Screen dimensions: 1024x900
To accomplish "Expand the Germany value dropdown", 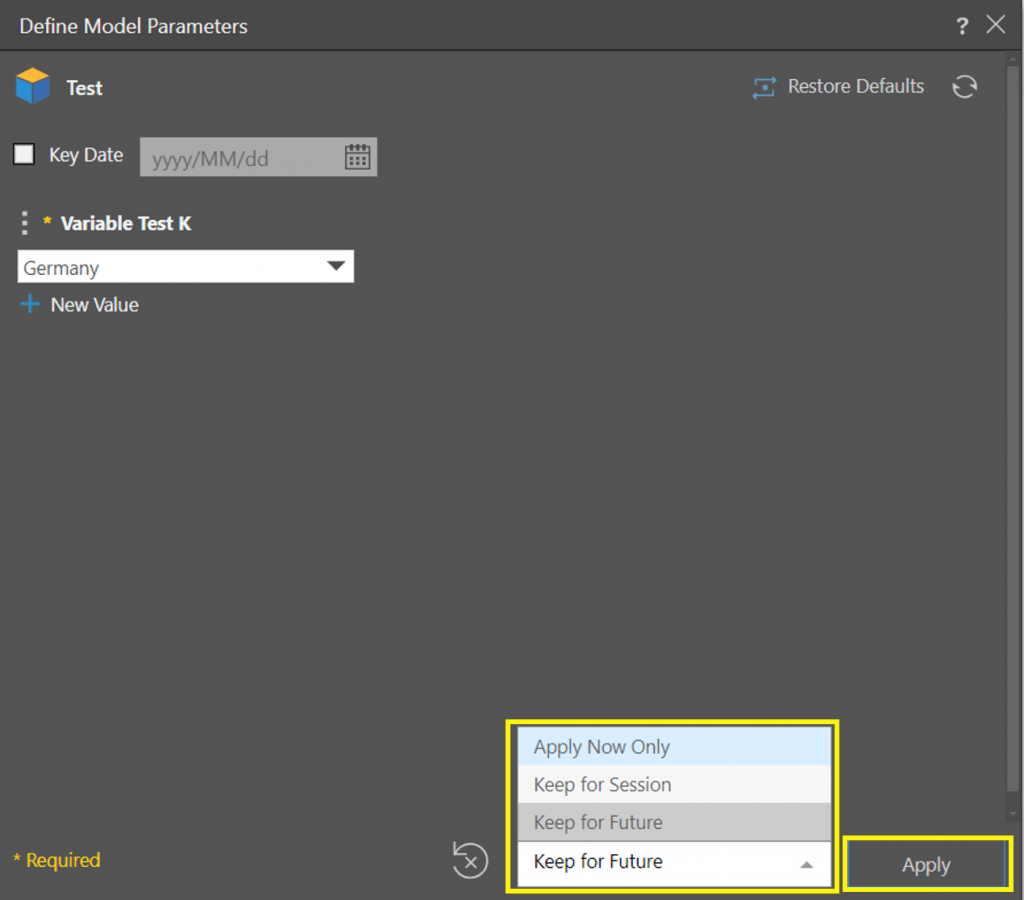I will [336, 267].
